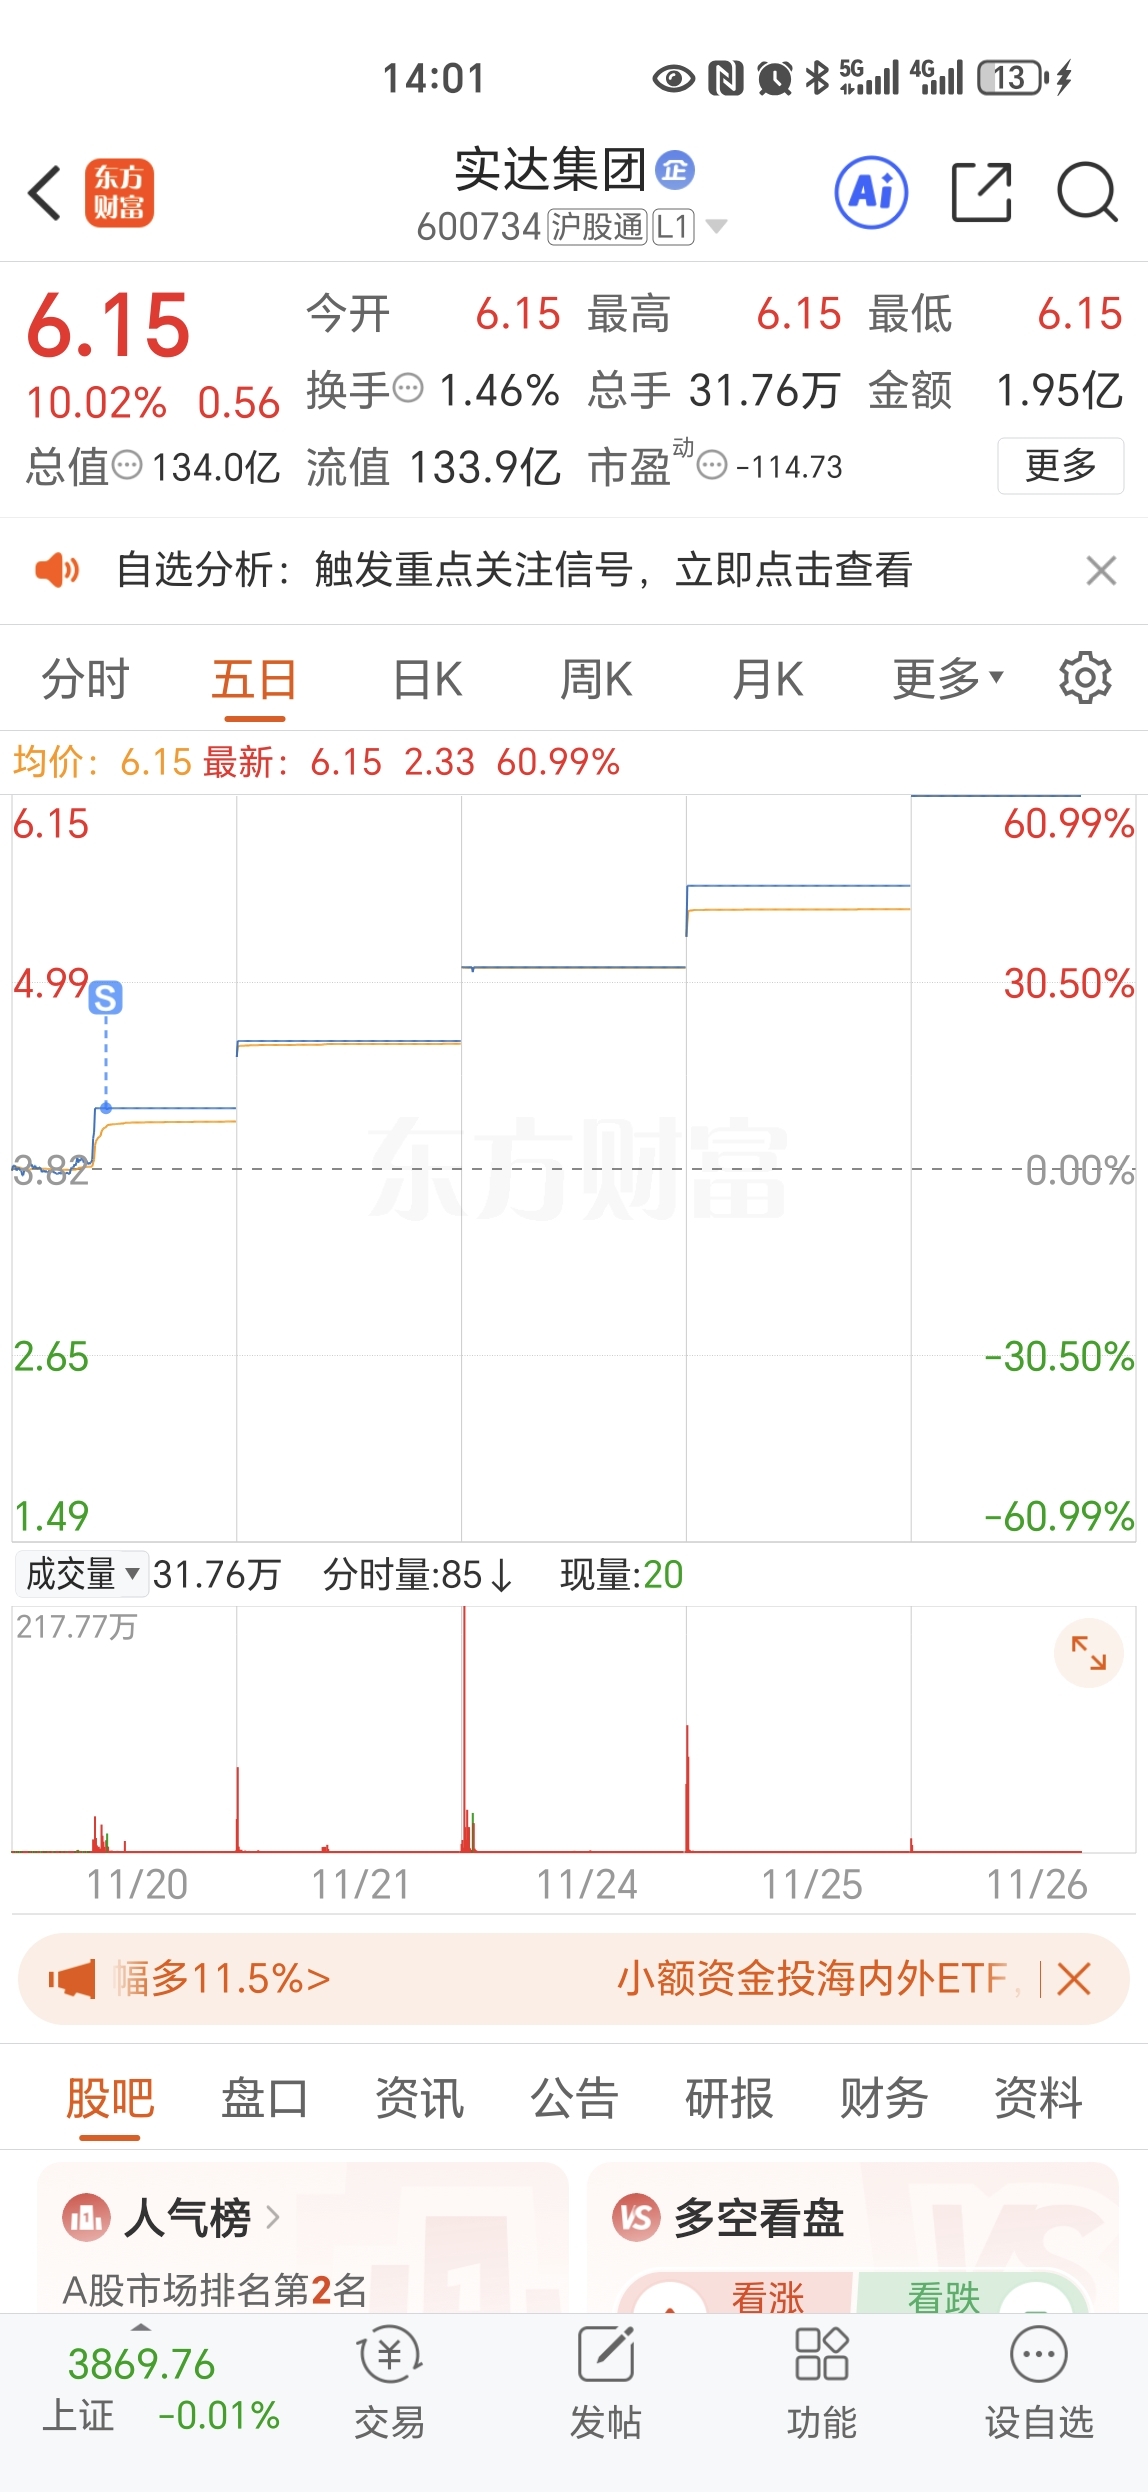Open the search magnifier icon
This screenshot has height=2492, width=1148.
pos(1087,191)
